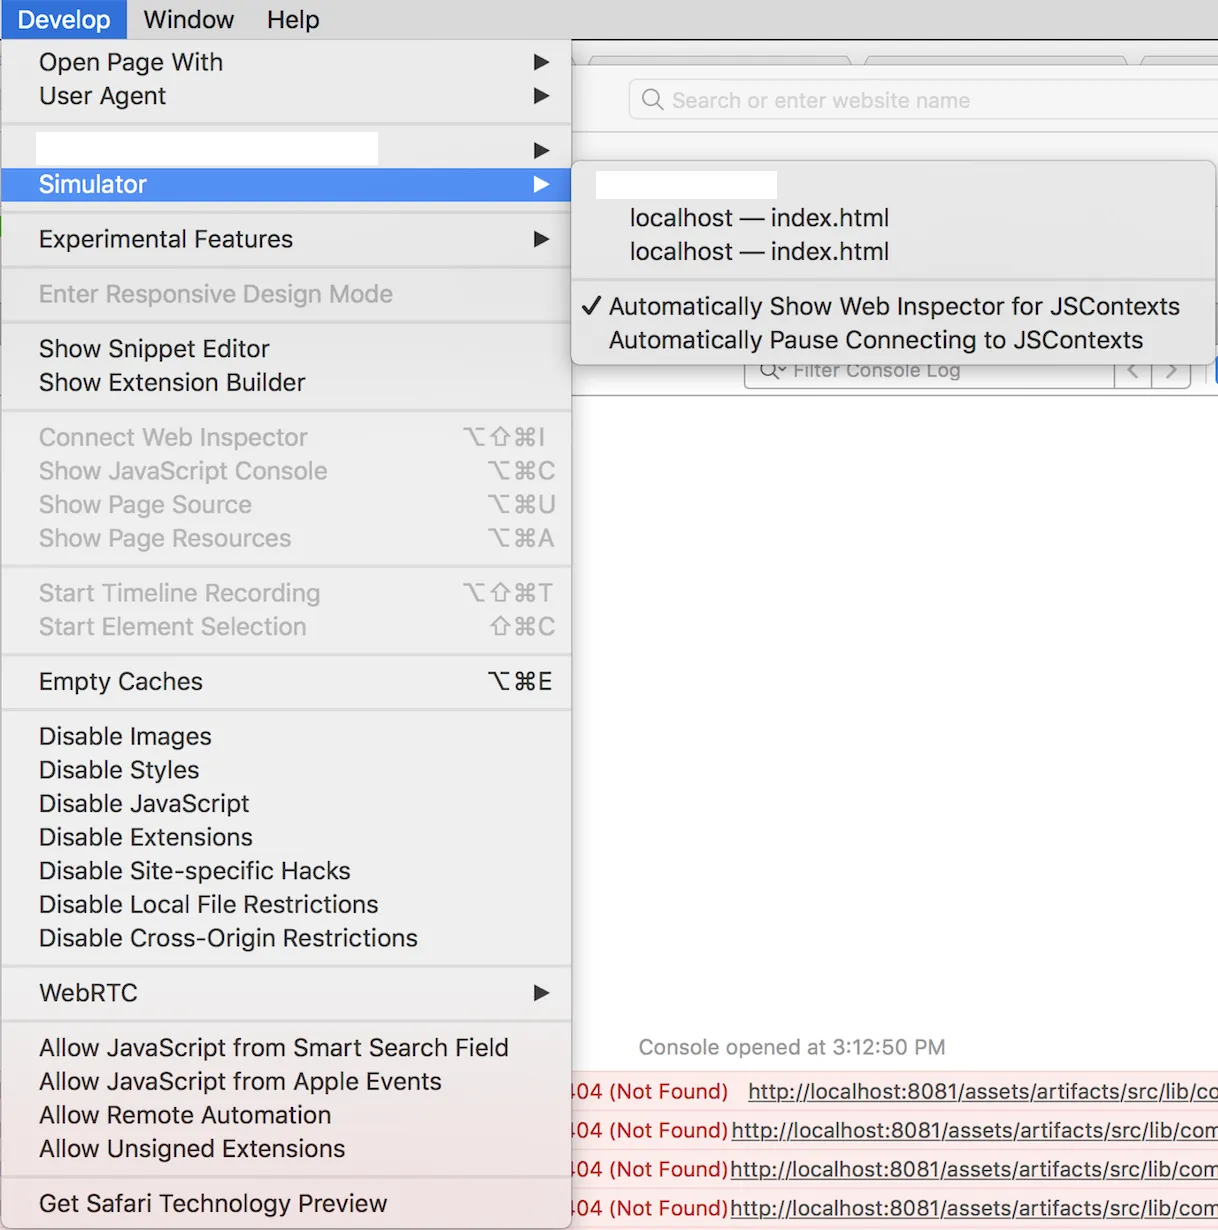The height and width of the screenshot is (1230, 1218).
Task: Open second 404 Not Found localhost link
Action: point(974,1131)
